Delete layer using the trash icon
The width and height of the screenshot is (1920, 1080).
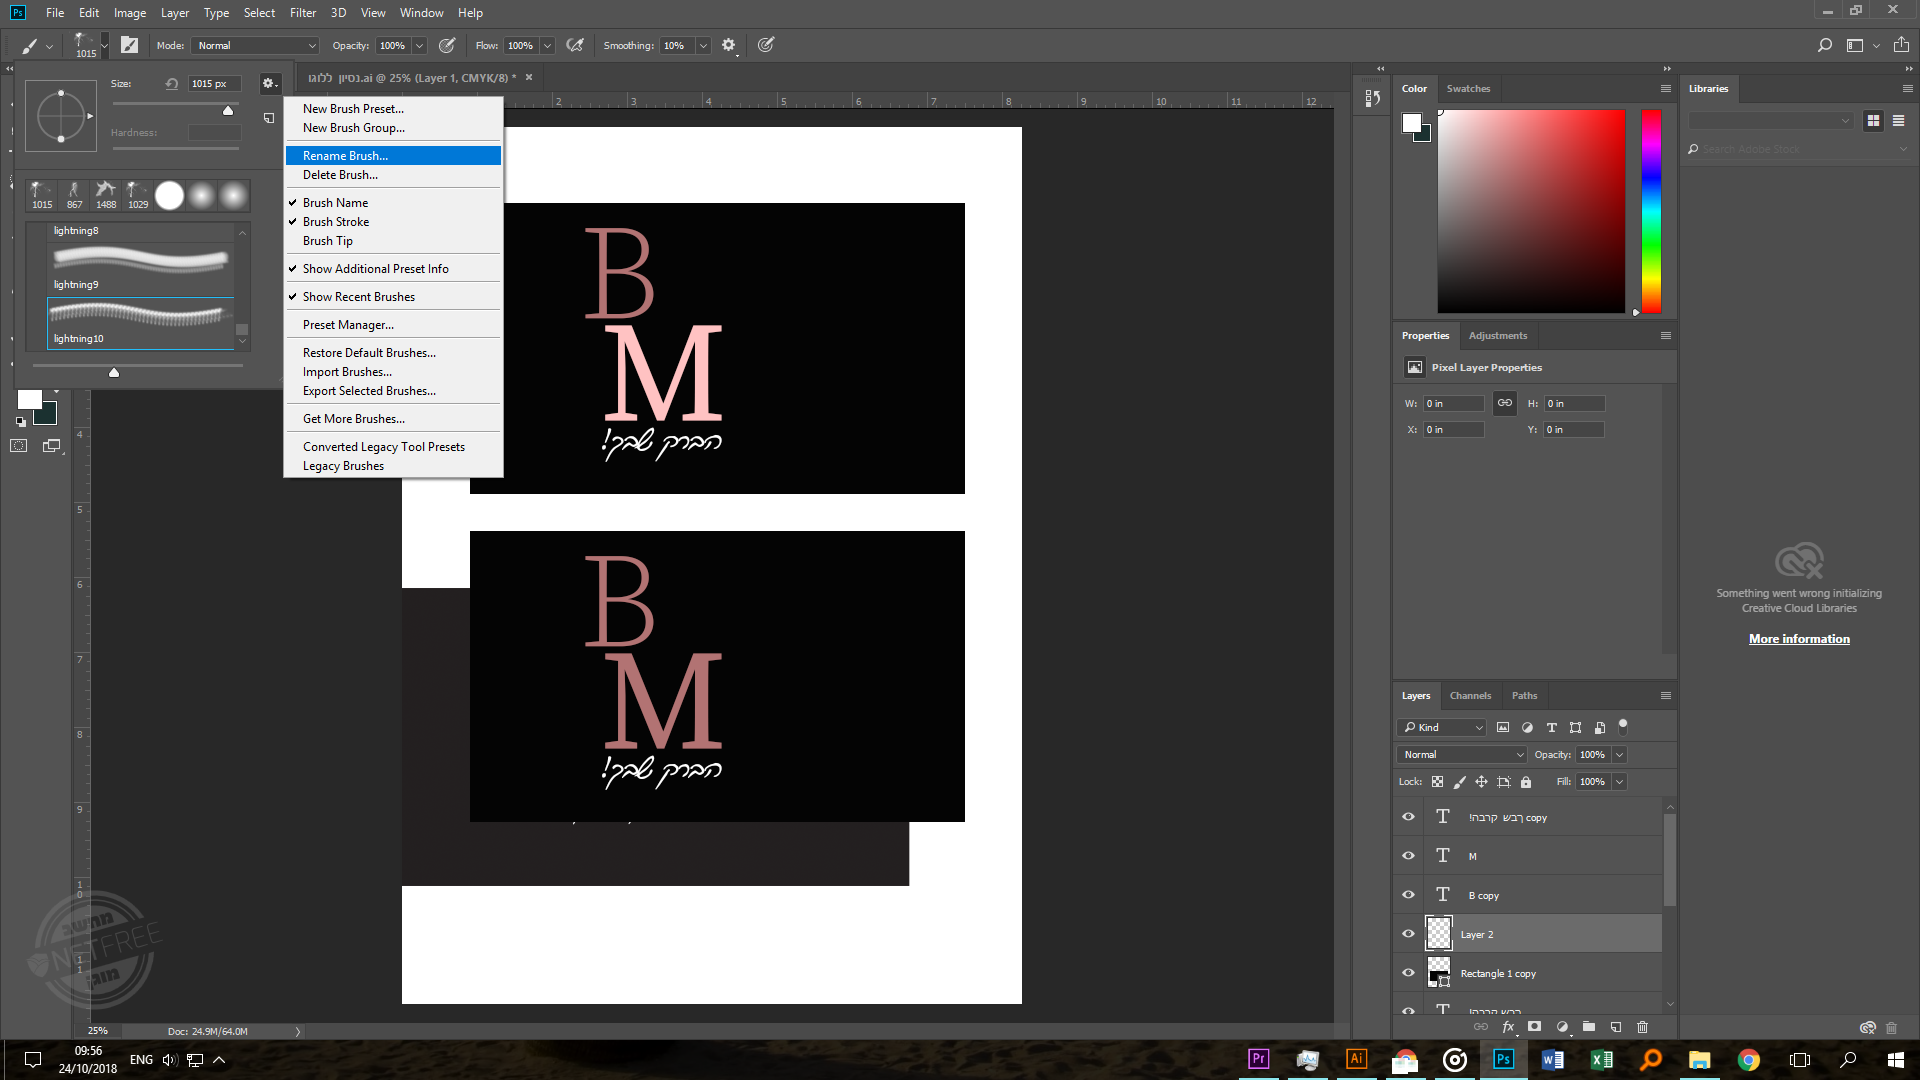pyautogui.click(x=1642, y=1027)
